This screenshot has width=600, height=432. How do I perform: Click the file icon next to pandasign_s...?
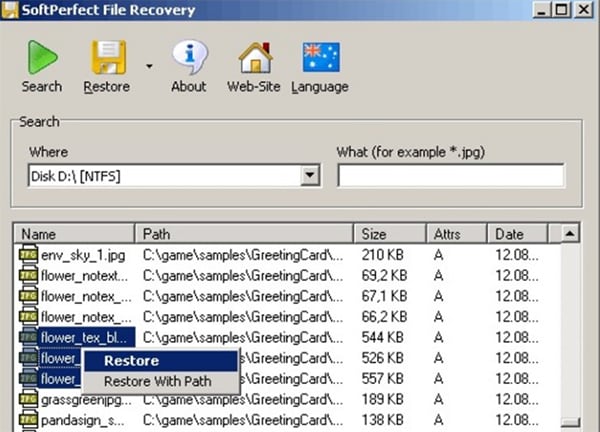28,420
